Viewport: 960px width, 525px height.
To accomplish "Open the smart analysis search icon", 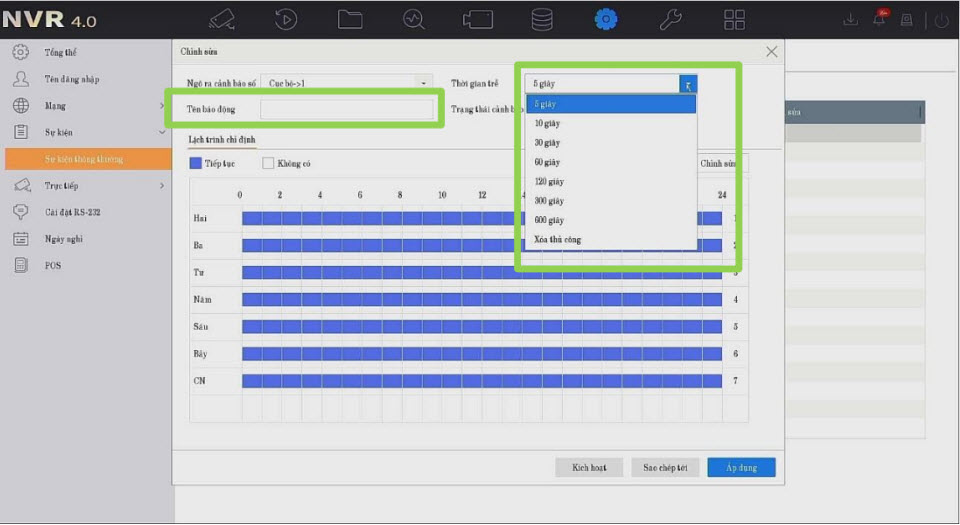I will tap(414, 19).
